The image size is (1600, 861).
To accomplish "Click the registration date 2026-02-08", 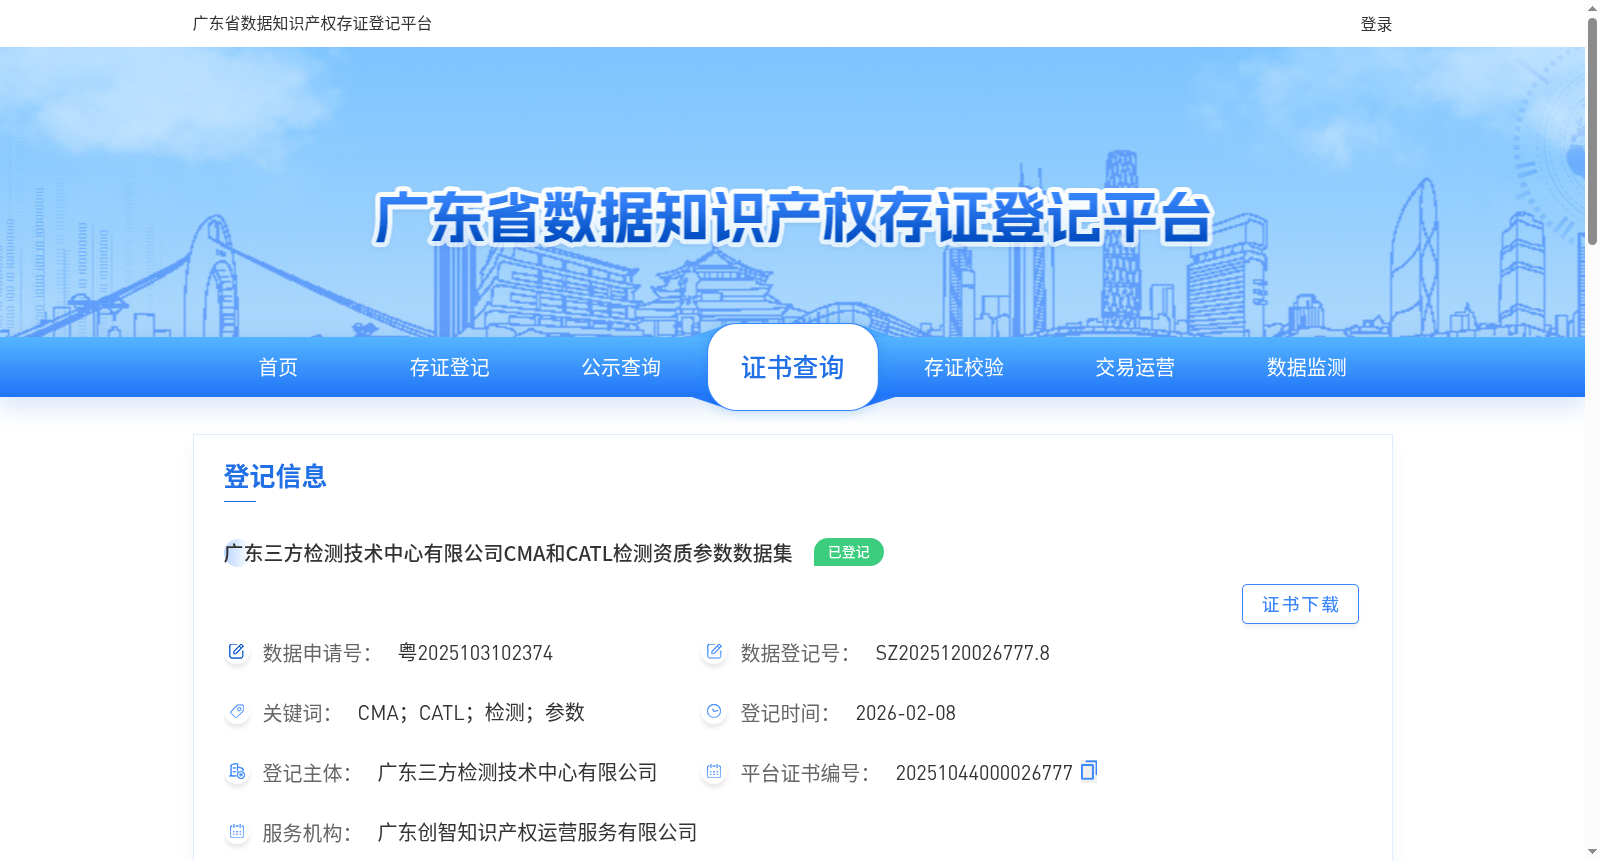I will (x=905, y=713).
